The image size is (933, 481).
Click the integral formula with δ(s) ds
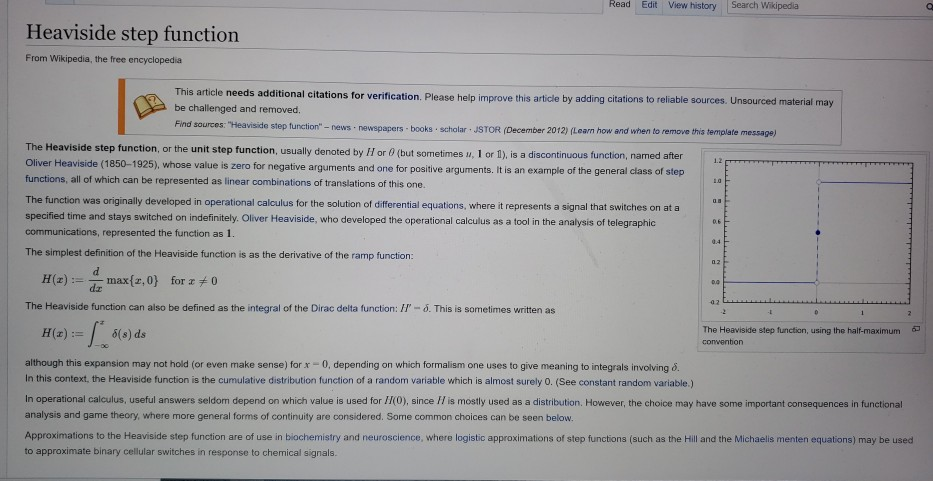coord(93,333)
